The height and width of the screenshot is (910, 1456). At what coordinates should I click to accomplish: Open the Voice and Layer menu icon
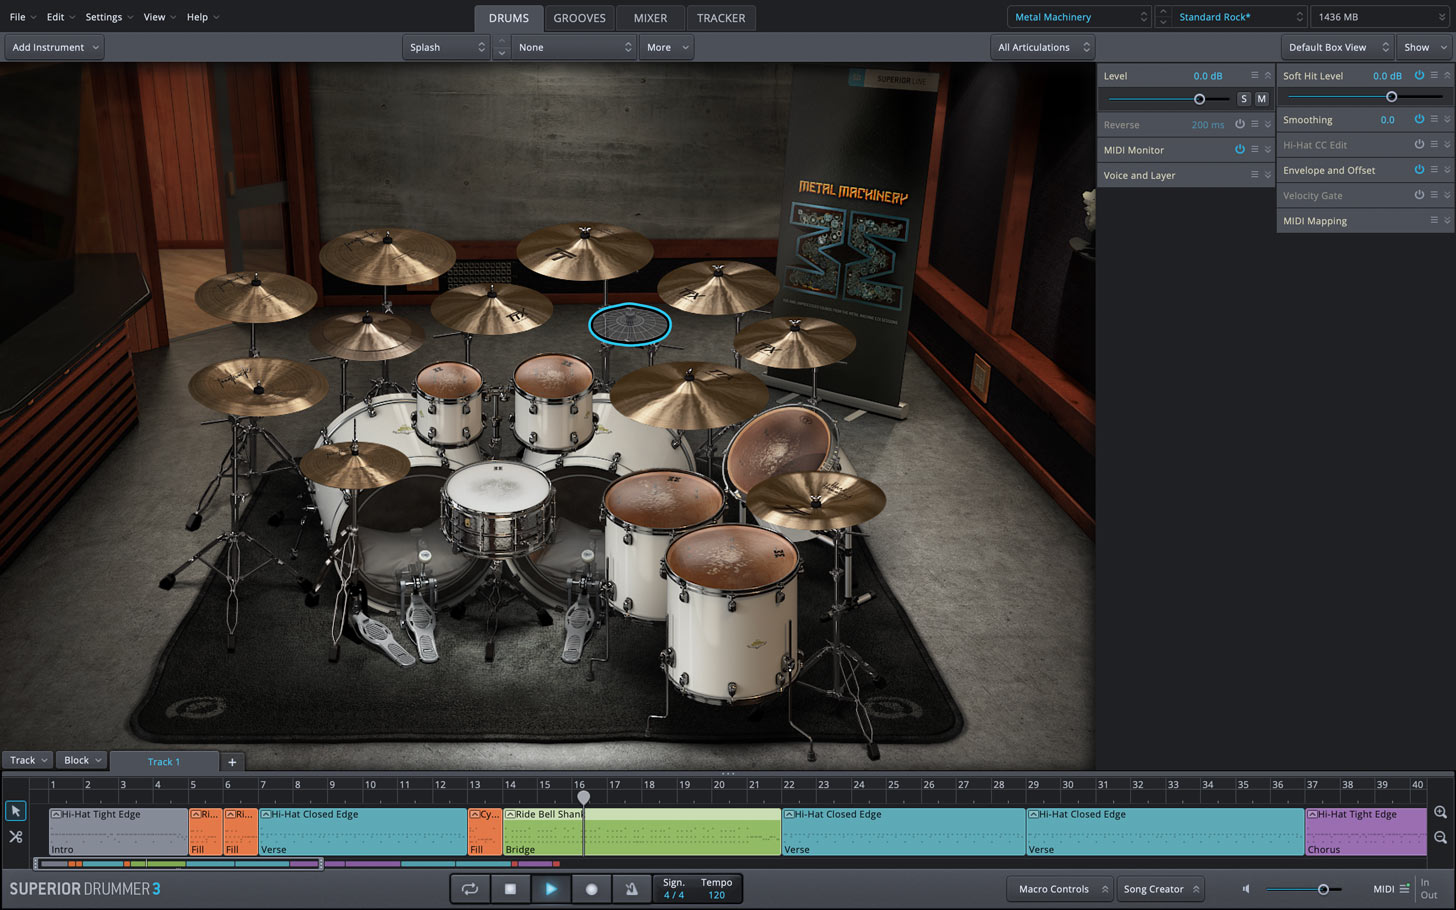(1254, 175)
